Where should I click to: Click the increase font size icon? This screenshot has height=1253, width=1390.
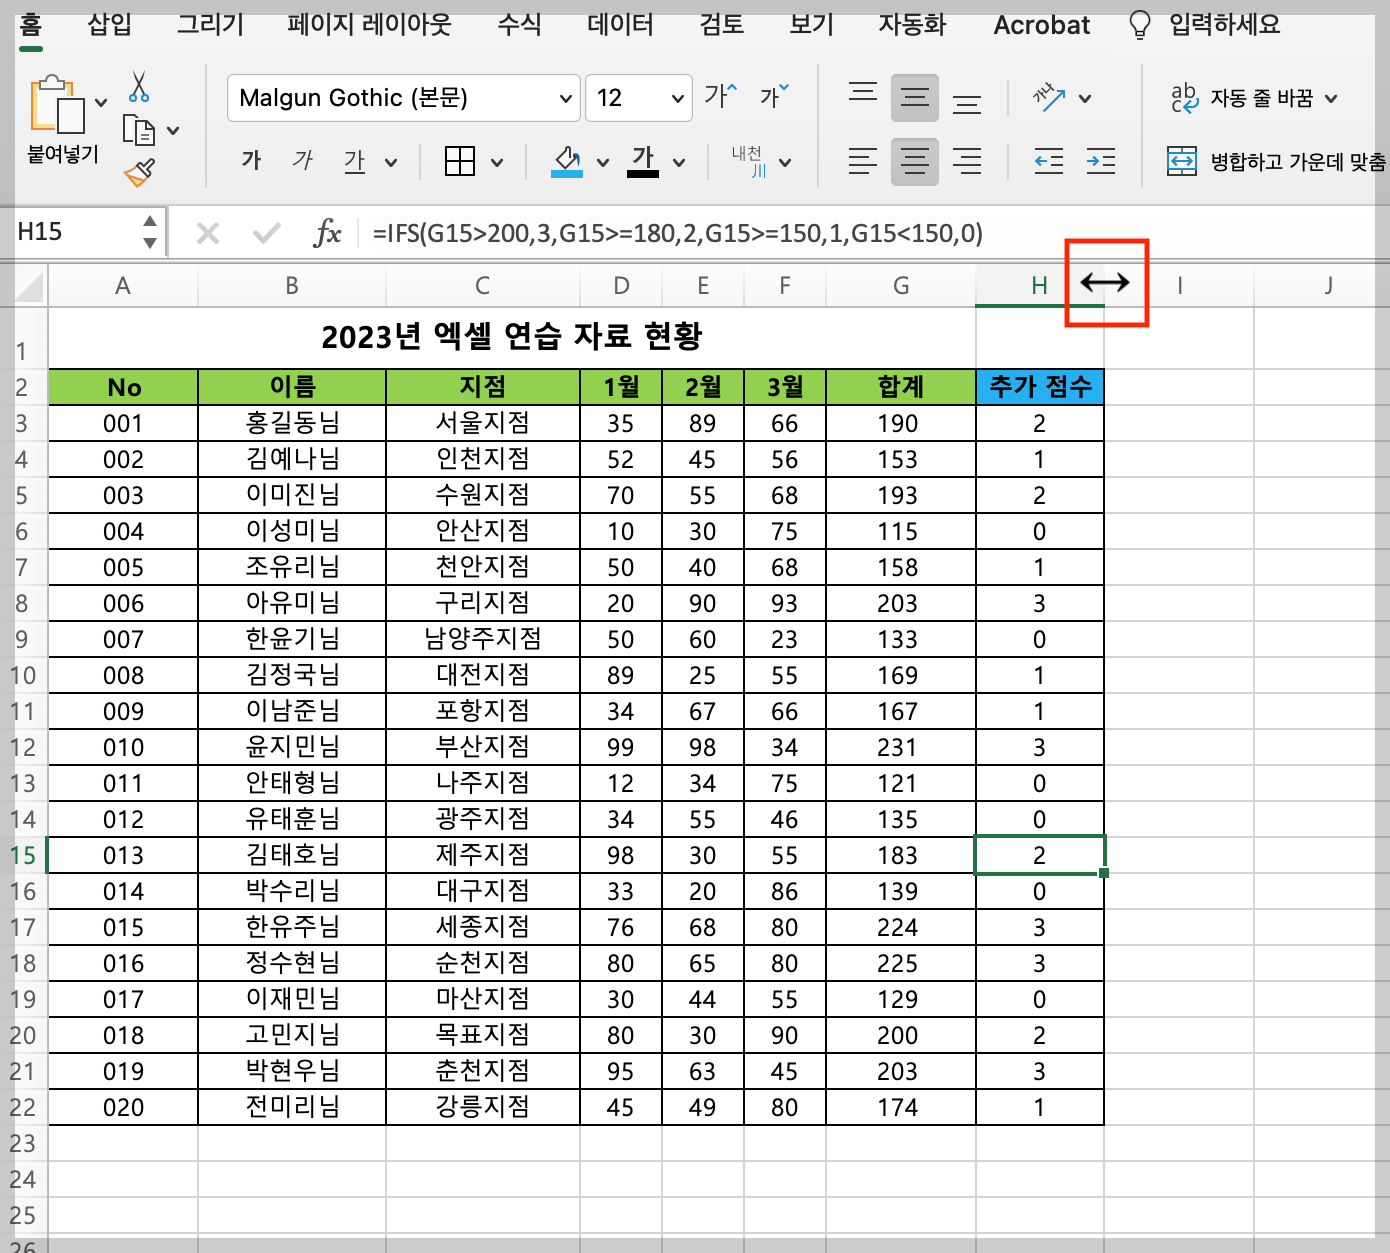click(x=718, y=94)
